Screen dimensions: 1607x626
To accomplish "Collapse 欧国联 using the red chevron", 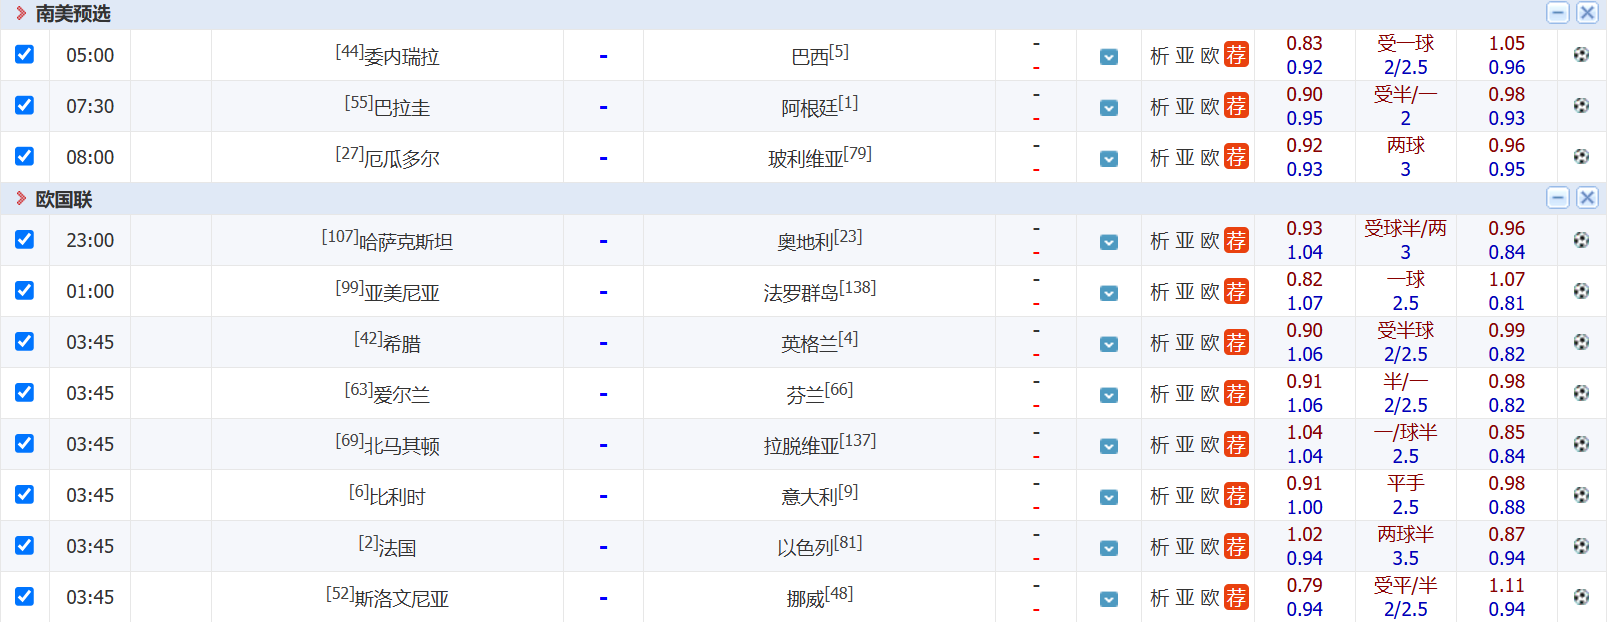I will click(x=21, y=199).
